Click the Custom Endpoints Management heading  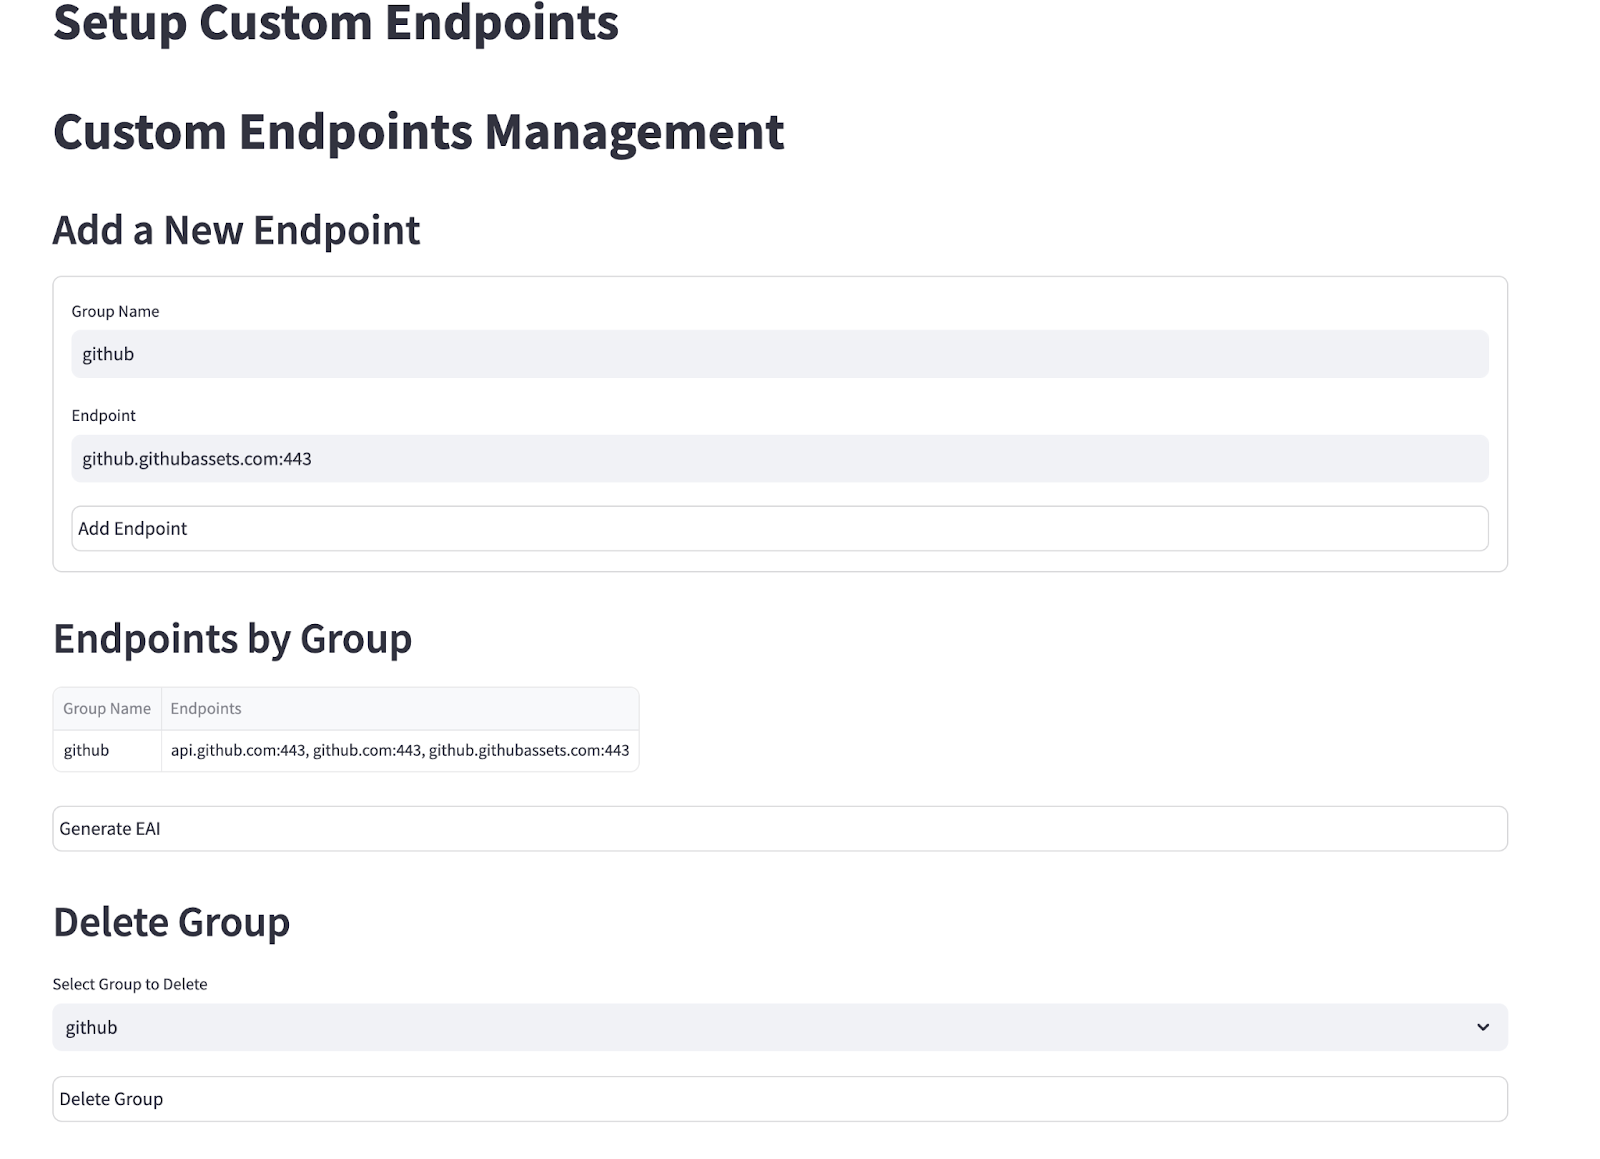point(418,132)
